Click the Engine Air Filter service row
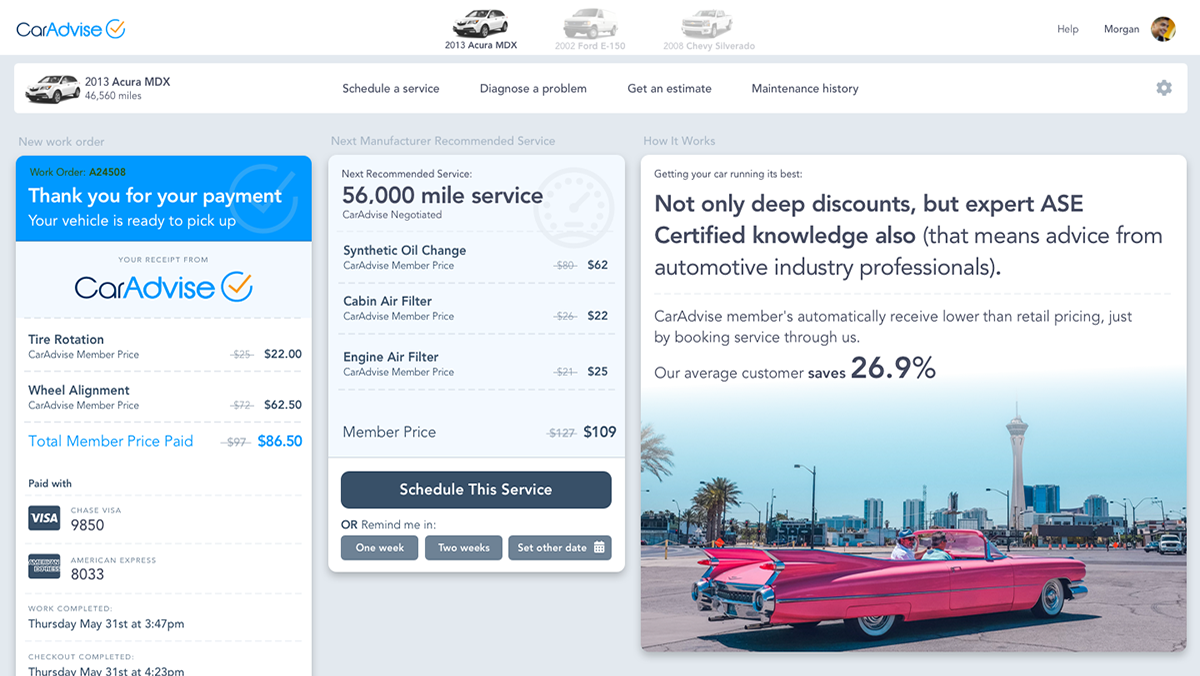The image size is (1200, 676). (x=476, y=364)
